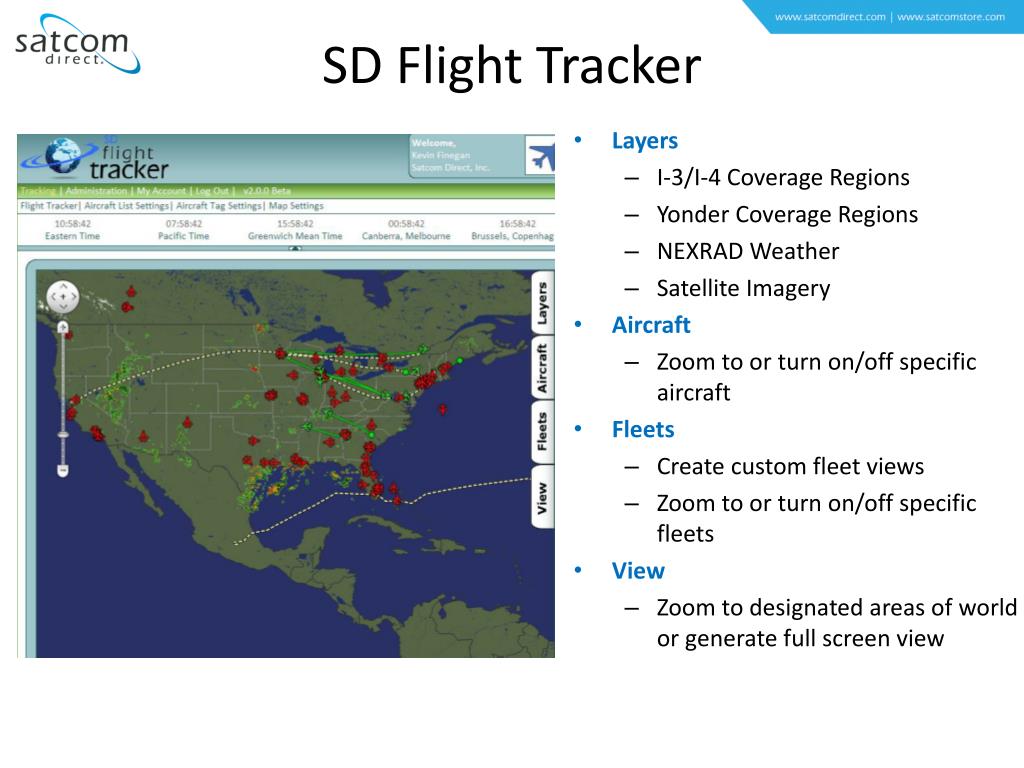The image size is (1024, 768).
Task: Click the airplane icon in tracker header
Action: click(540, 155)
